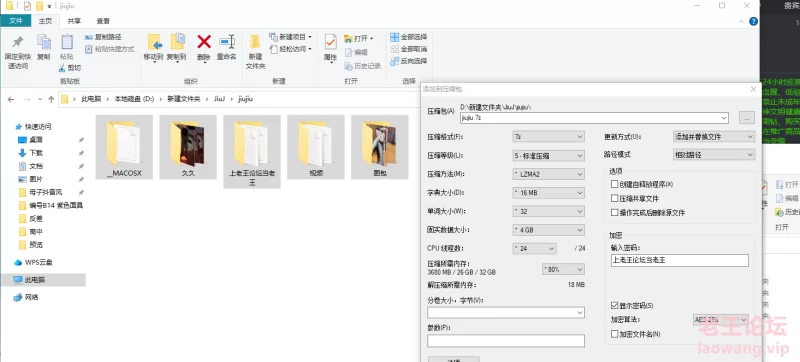800x362 pixels.
Task: Enable encrypt file names (加密文件名) checkbox
Action: (x=614, y=334)
